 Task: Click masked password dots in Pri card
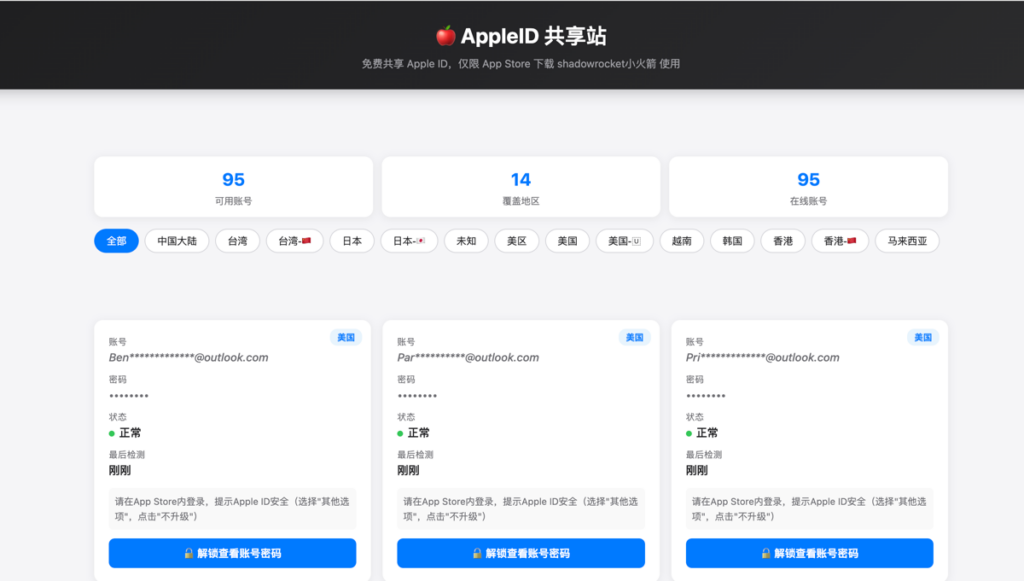click(706, 396)
